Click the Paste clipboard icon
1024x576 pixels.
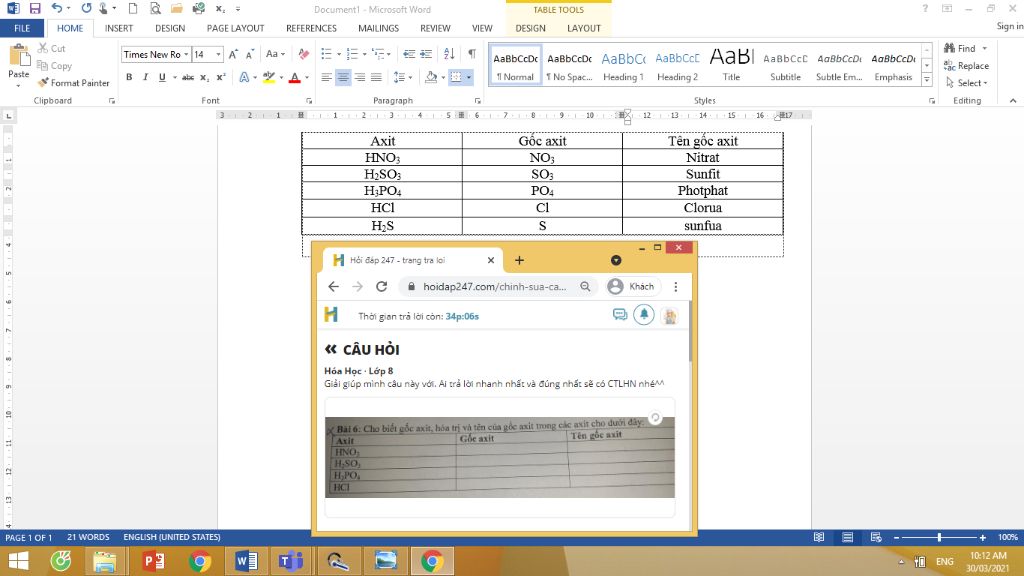19,57
